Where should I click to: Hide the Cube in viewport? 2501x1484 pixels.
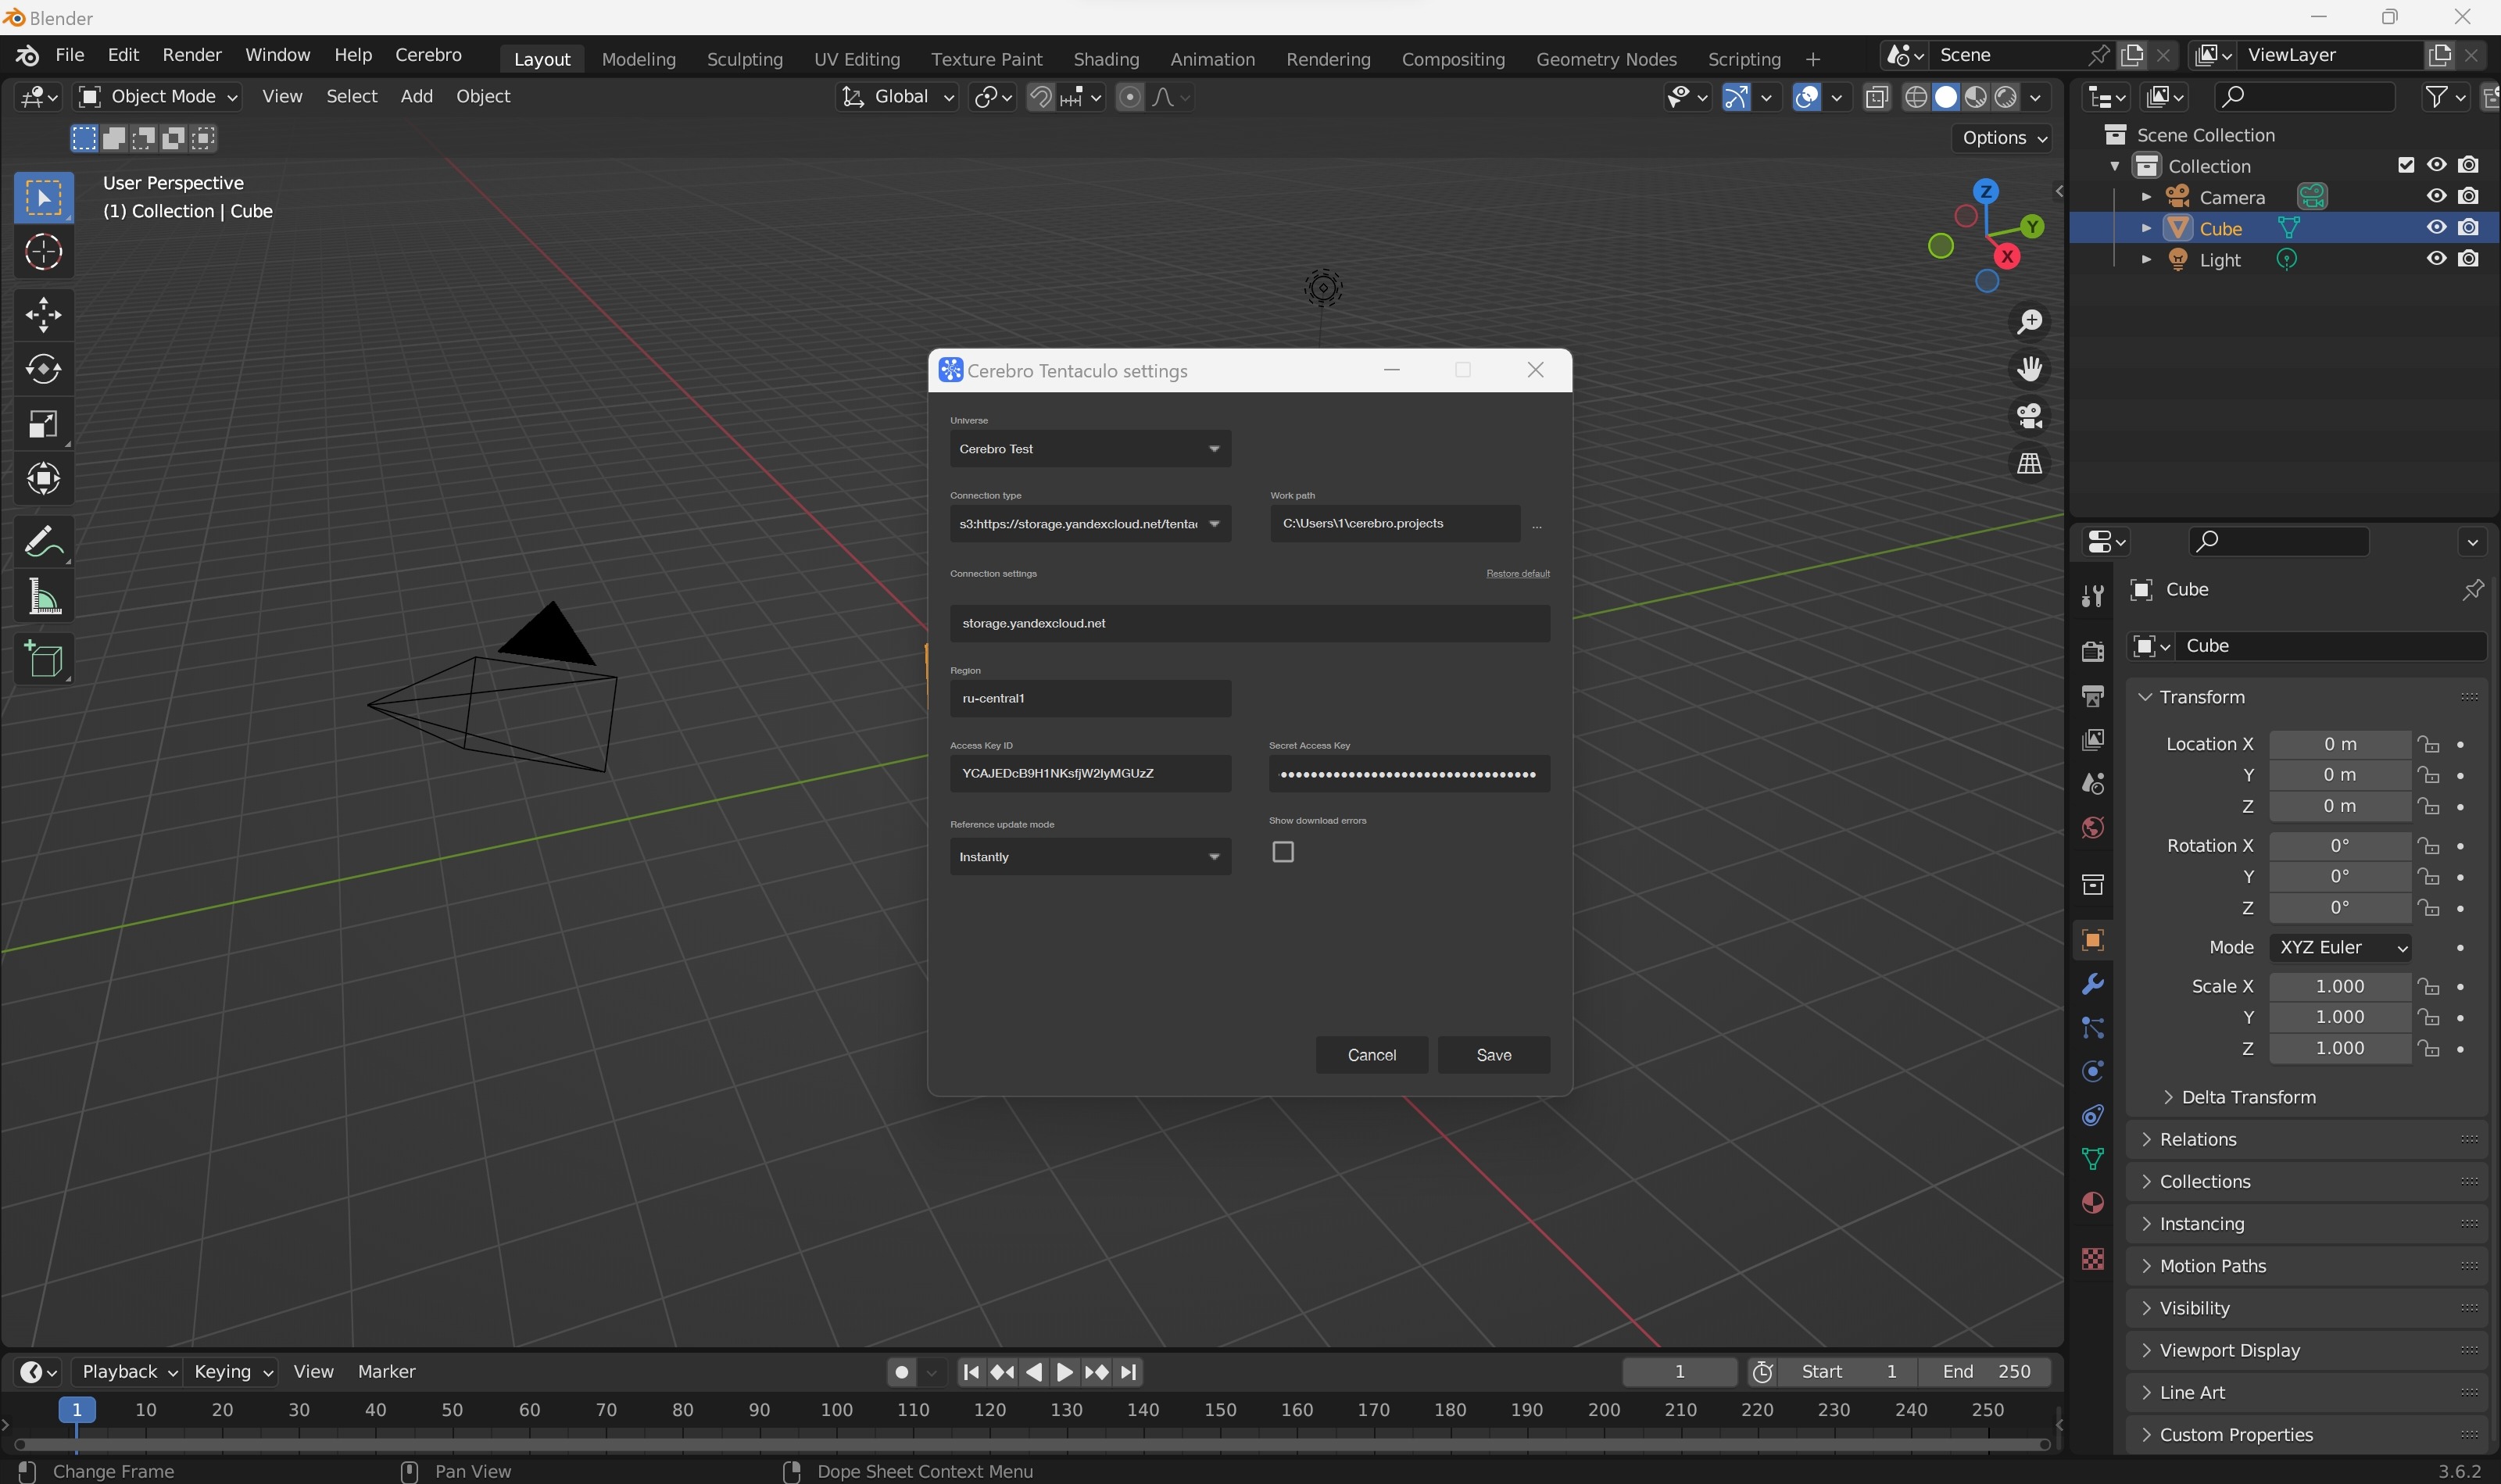click(x=2436, y=228)
